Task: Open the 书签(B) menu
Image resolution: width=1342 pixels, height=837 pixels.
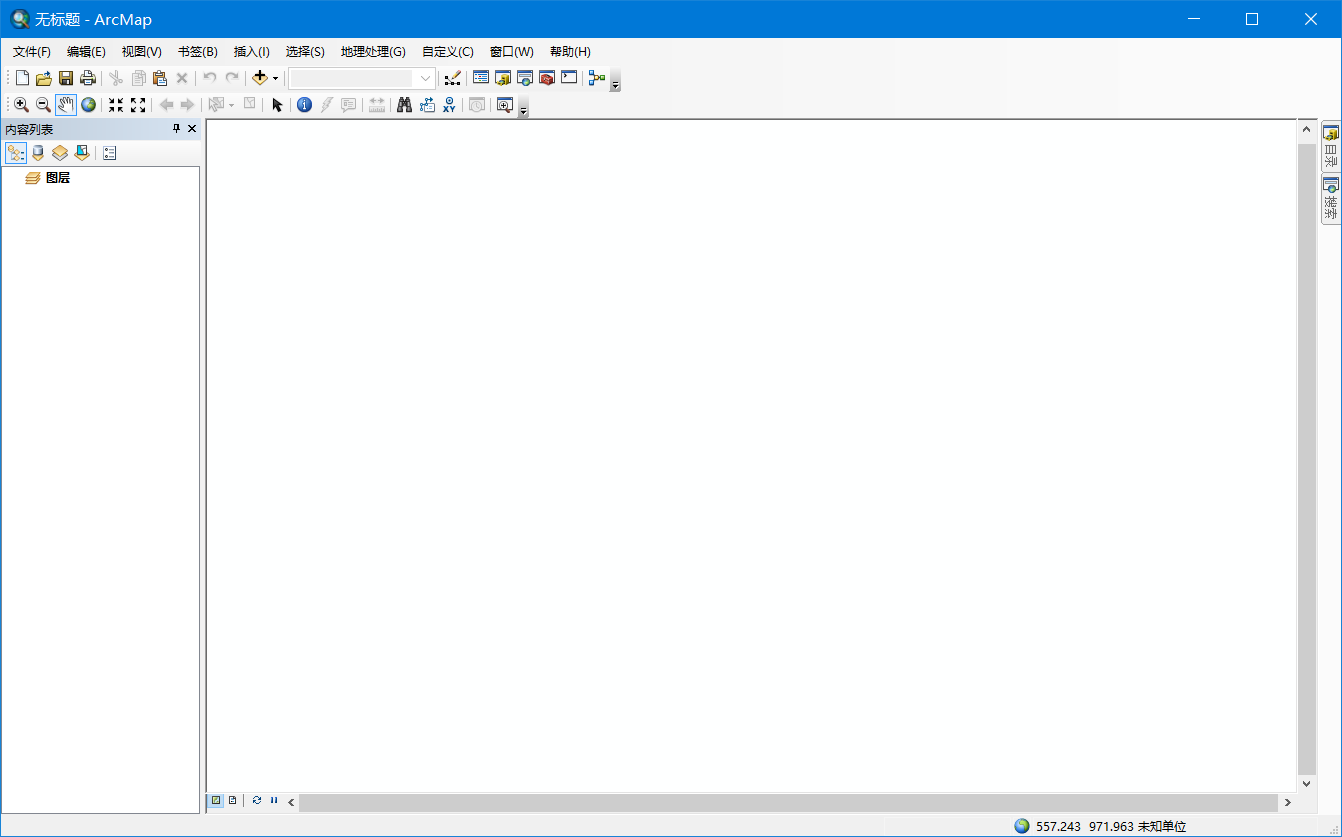Action: point(196,51)
